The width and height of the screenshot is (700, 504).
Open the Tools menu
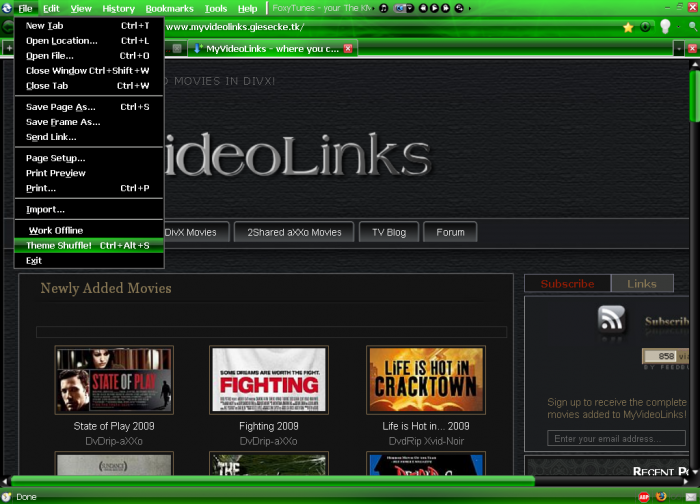pyautogui.click(x=216, y=8)
